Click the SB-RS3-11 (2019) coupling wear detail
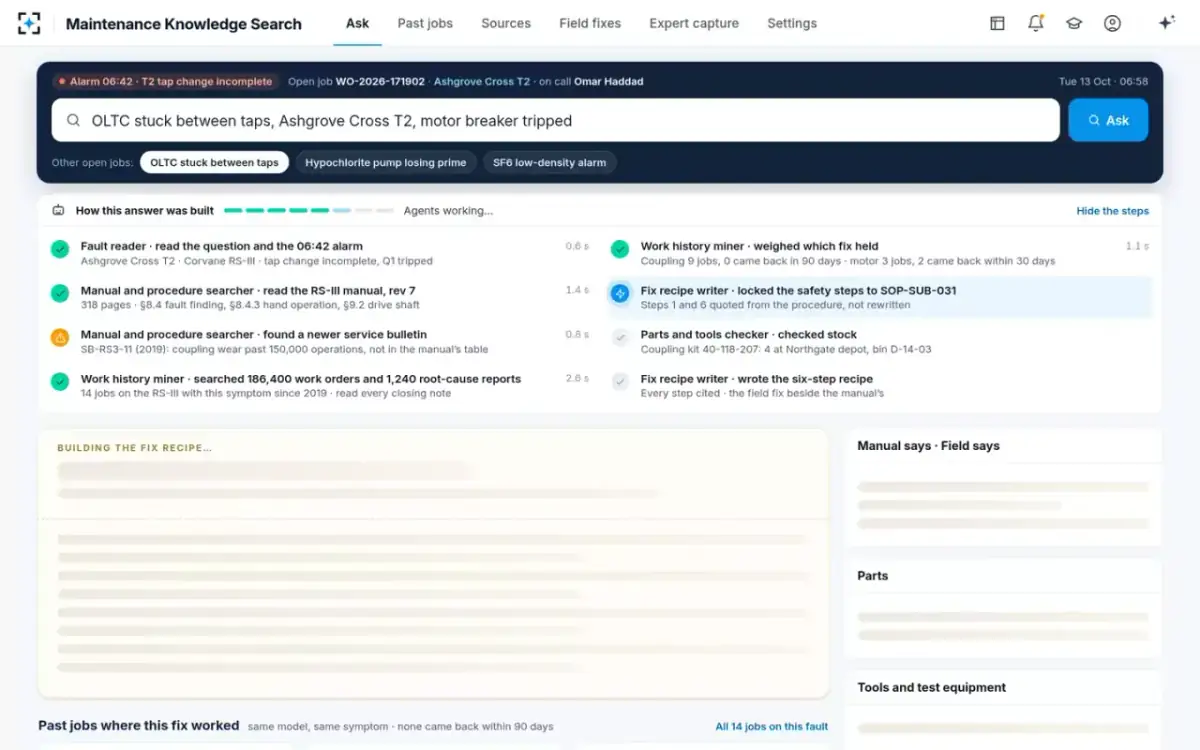This screenshot has width=1200, height=750. click(285, 349)
